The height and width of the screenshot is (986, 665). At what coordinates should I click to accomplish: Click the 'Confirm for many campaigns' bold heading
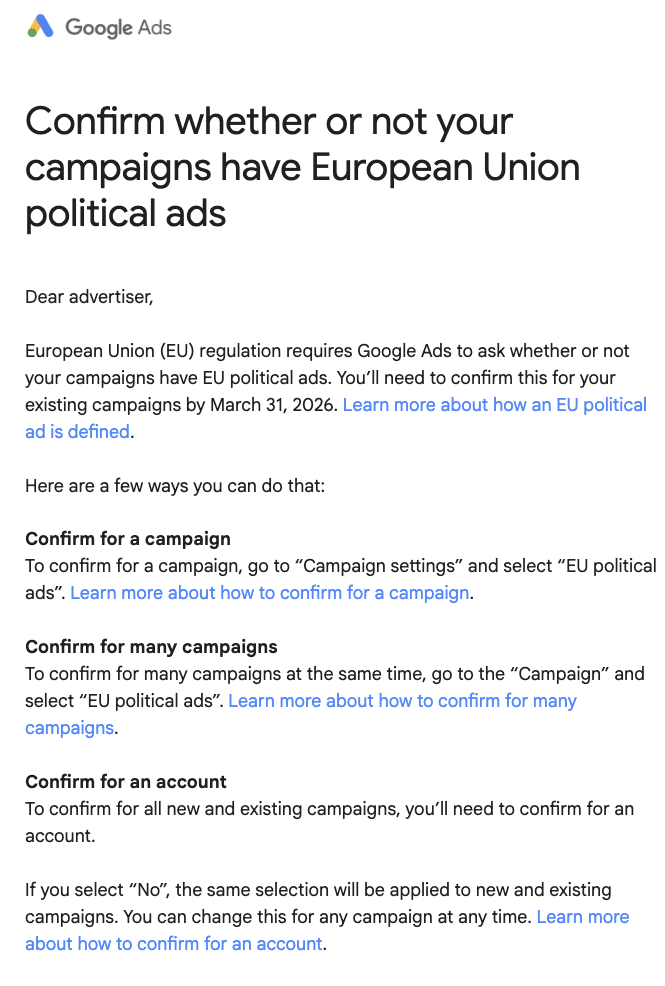[x=151, y=646]
